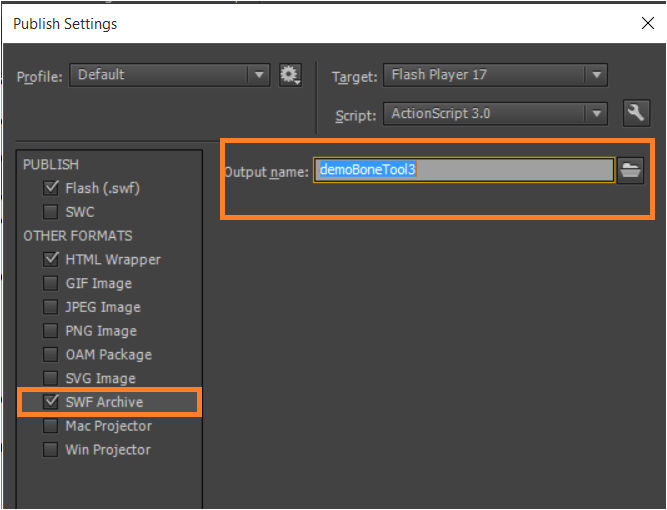
Task: Browse output location with folder icon
Action: (x=630, y=171)
